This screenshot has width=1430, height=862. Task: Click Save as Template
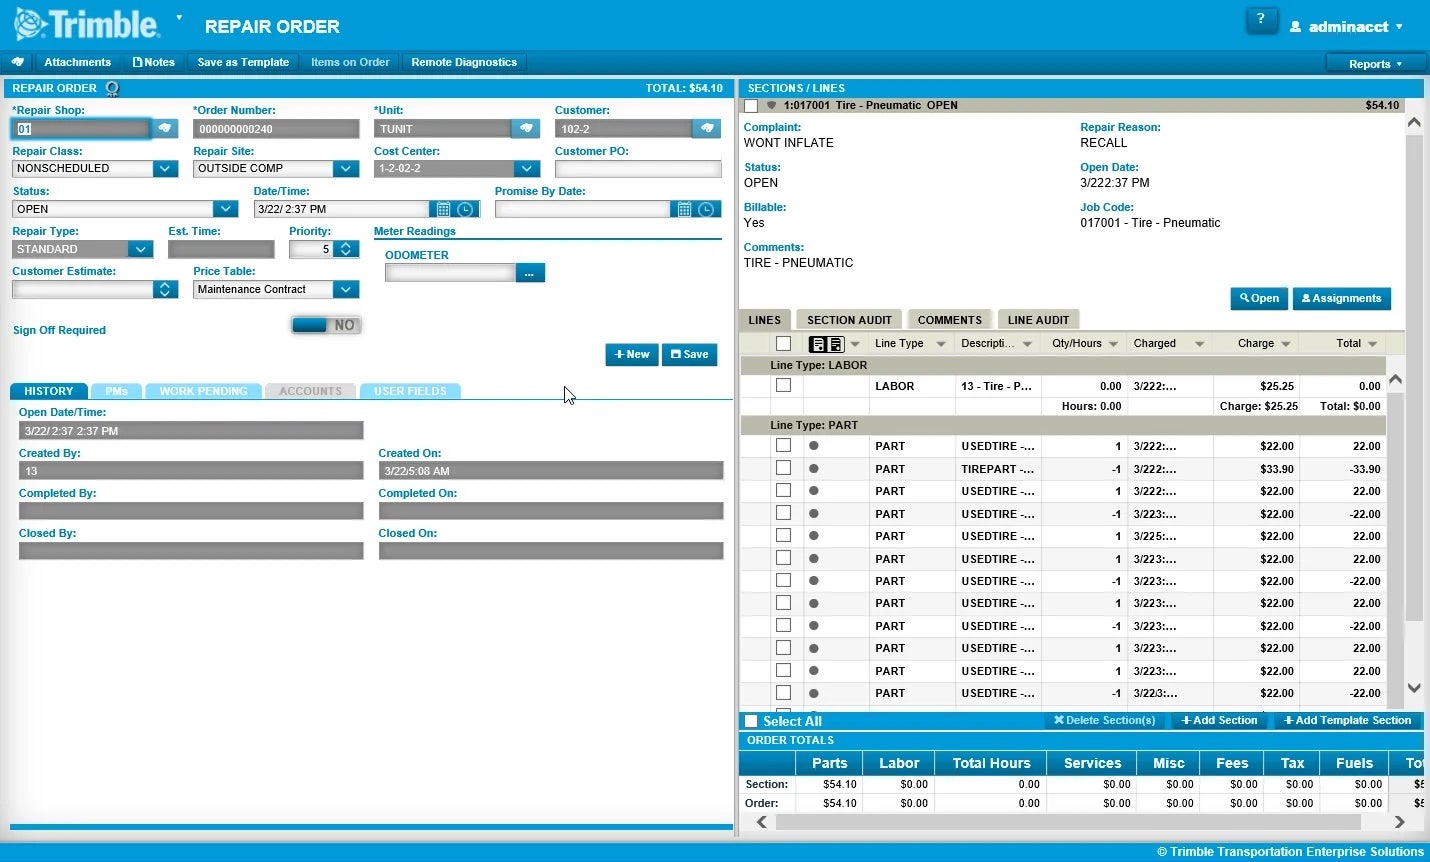coord(243,62)
